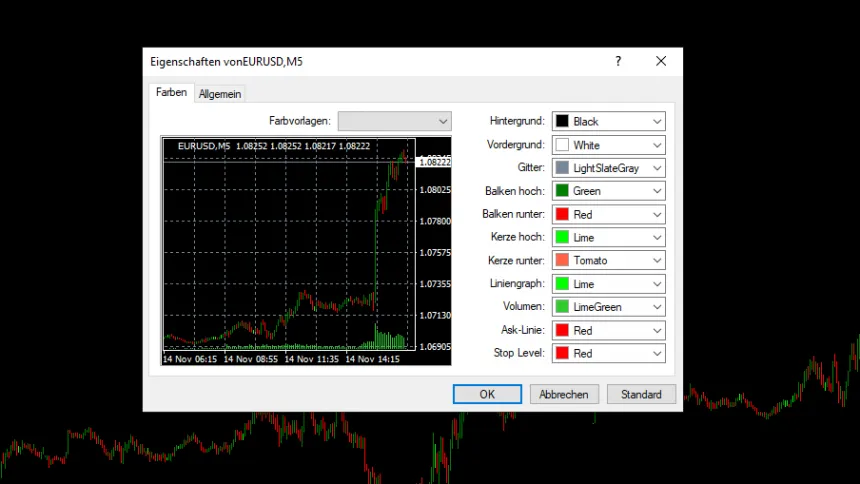860x484 pixels.
Task: Click the Balken runter red color swatch
Action: [x=562, y=214]
